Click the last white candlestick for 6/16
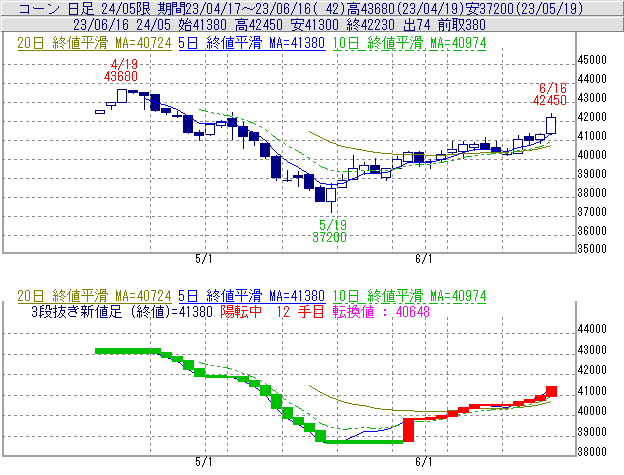 click(551, 125)
